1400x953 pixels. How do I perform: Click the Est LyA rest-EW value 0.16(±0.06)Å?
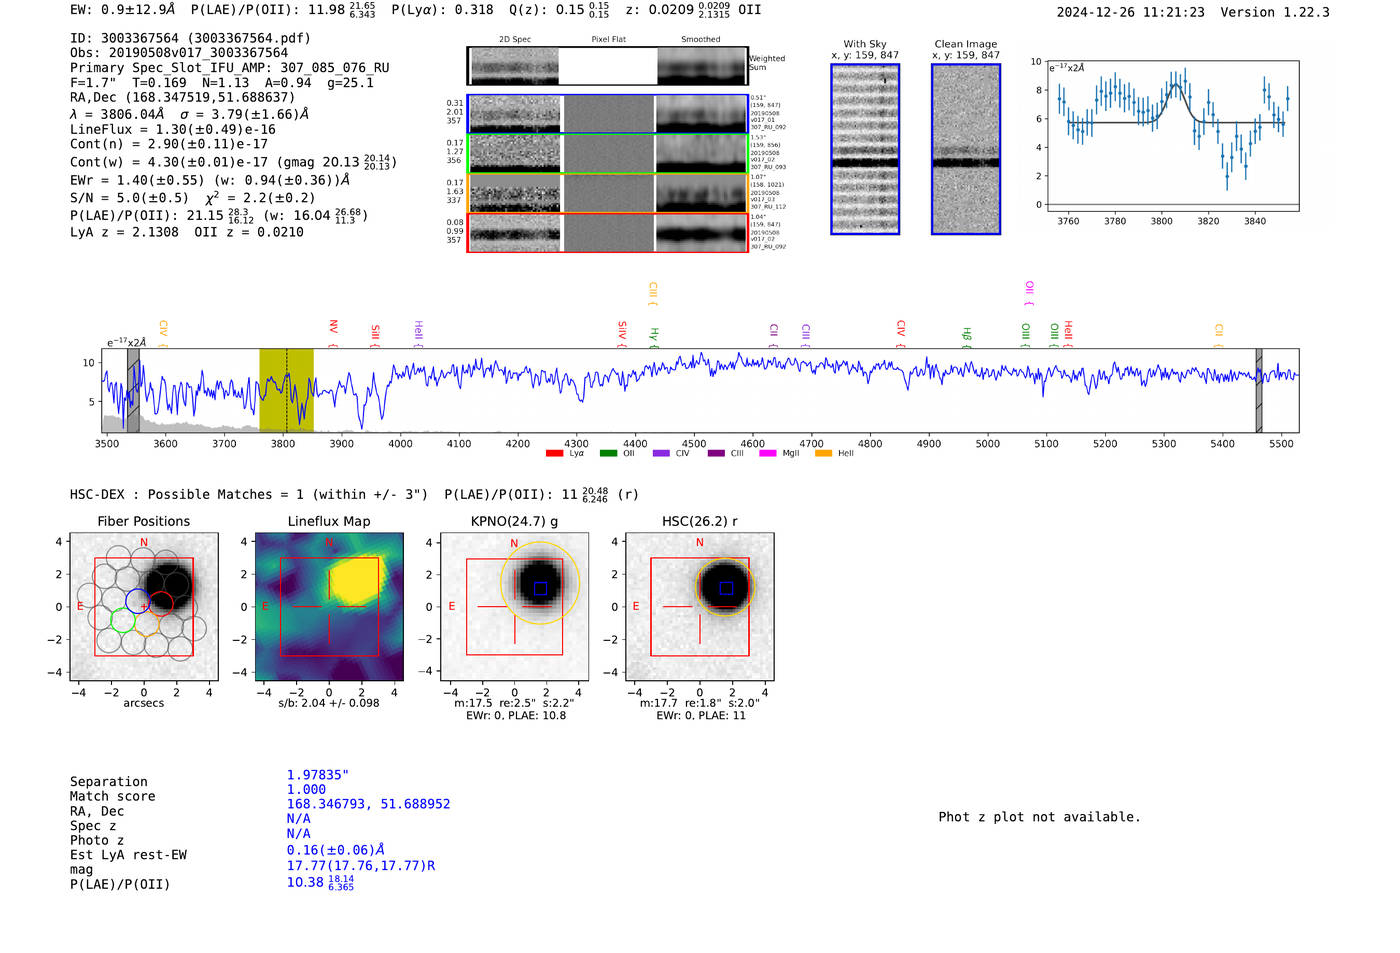coord(336,850)
